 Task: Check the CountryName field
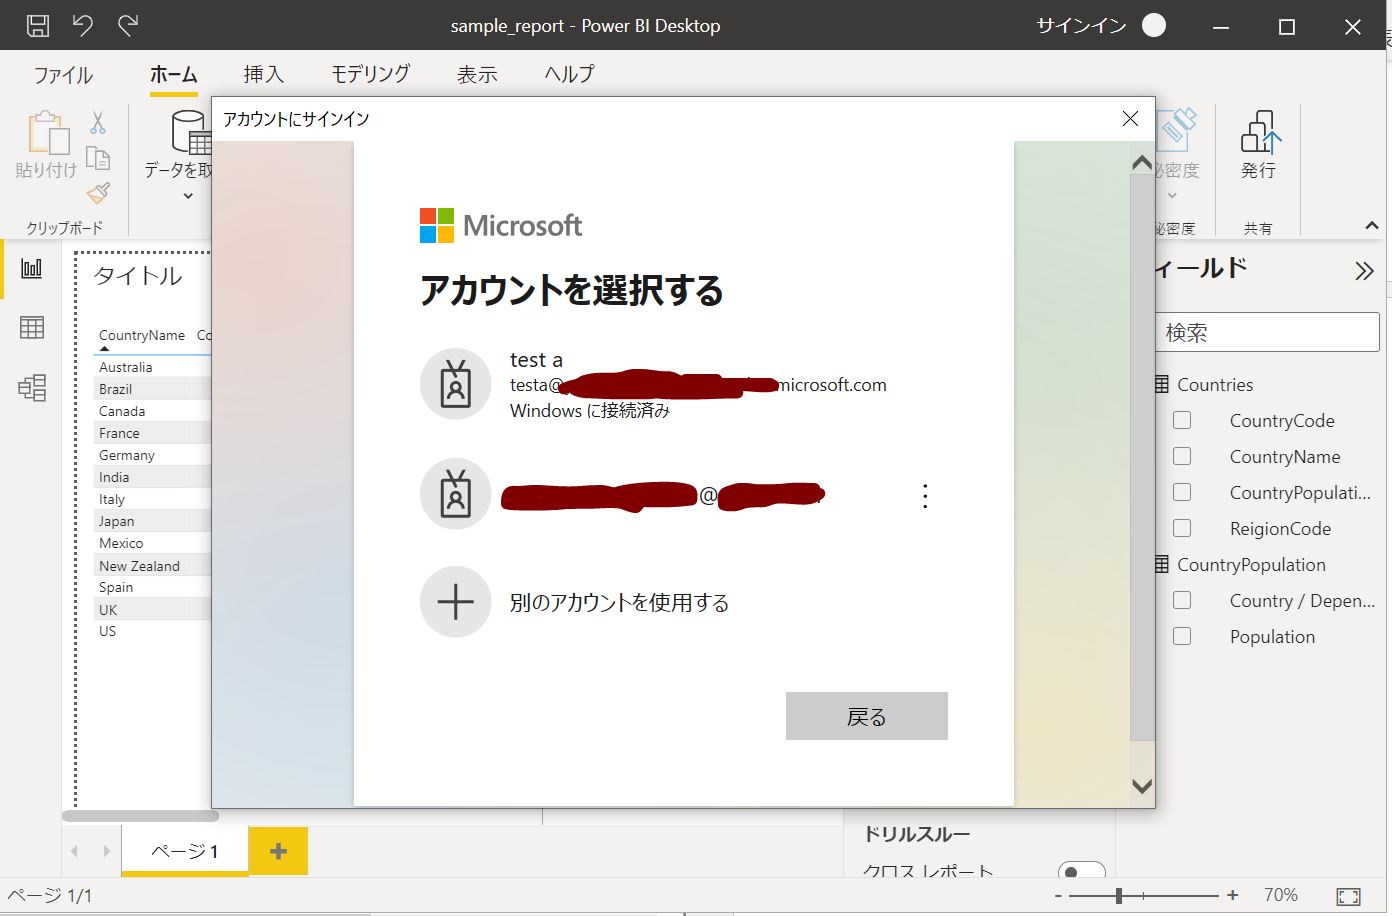pyautogui.click(x=1182, y=456)
